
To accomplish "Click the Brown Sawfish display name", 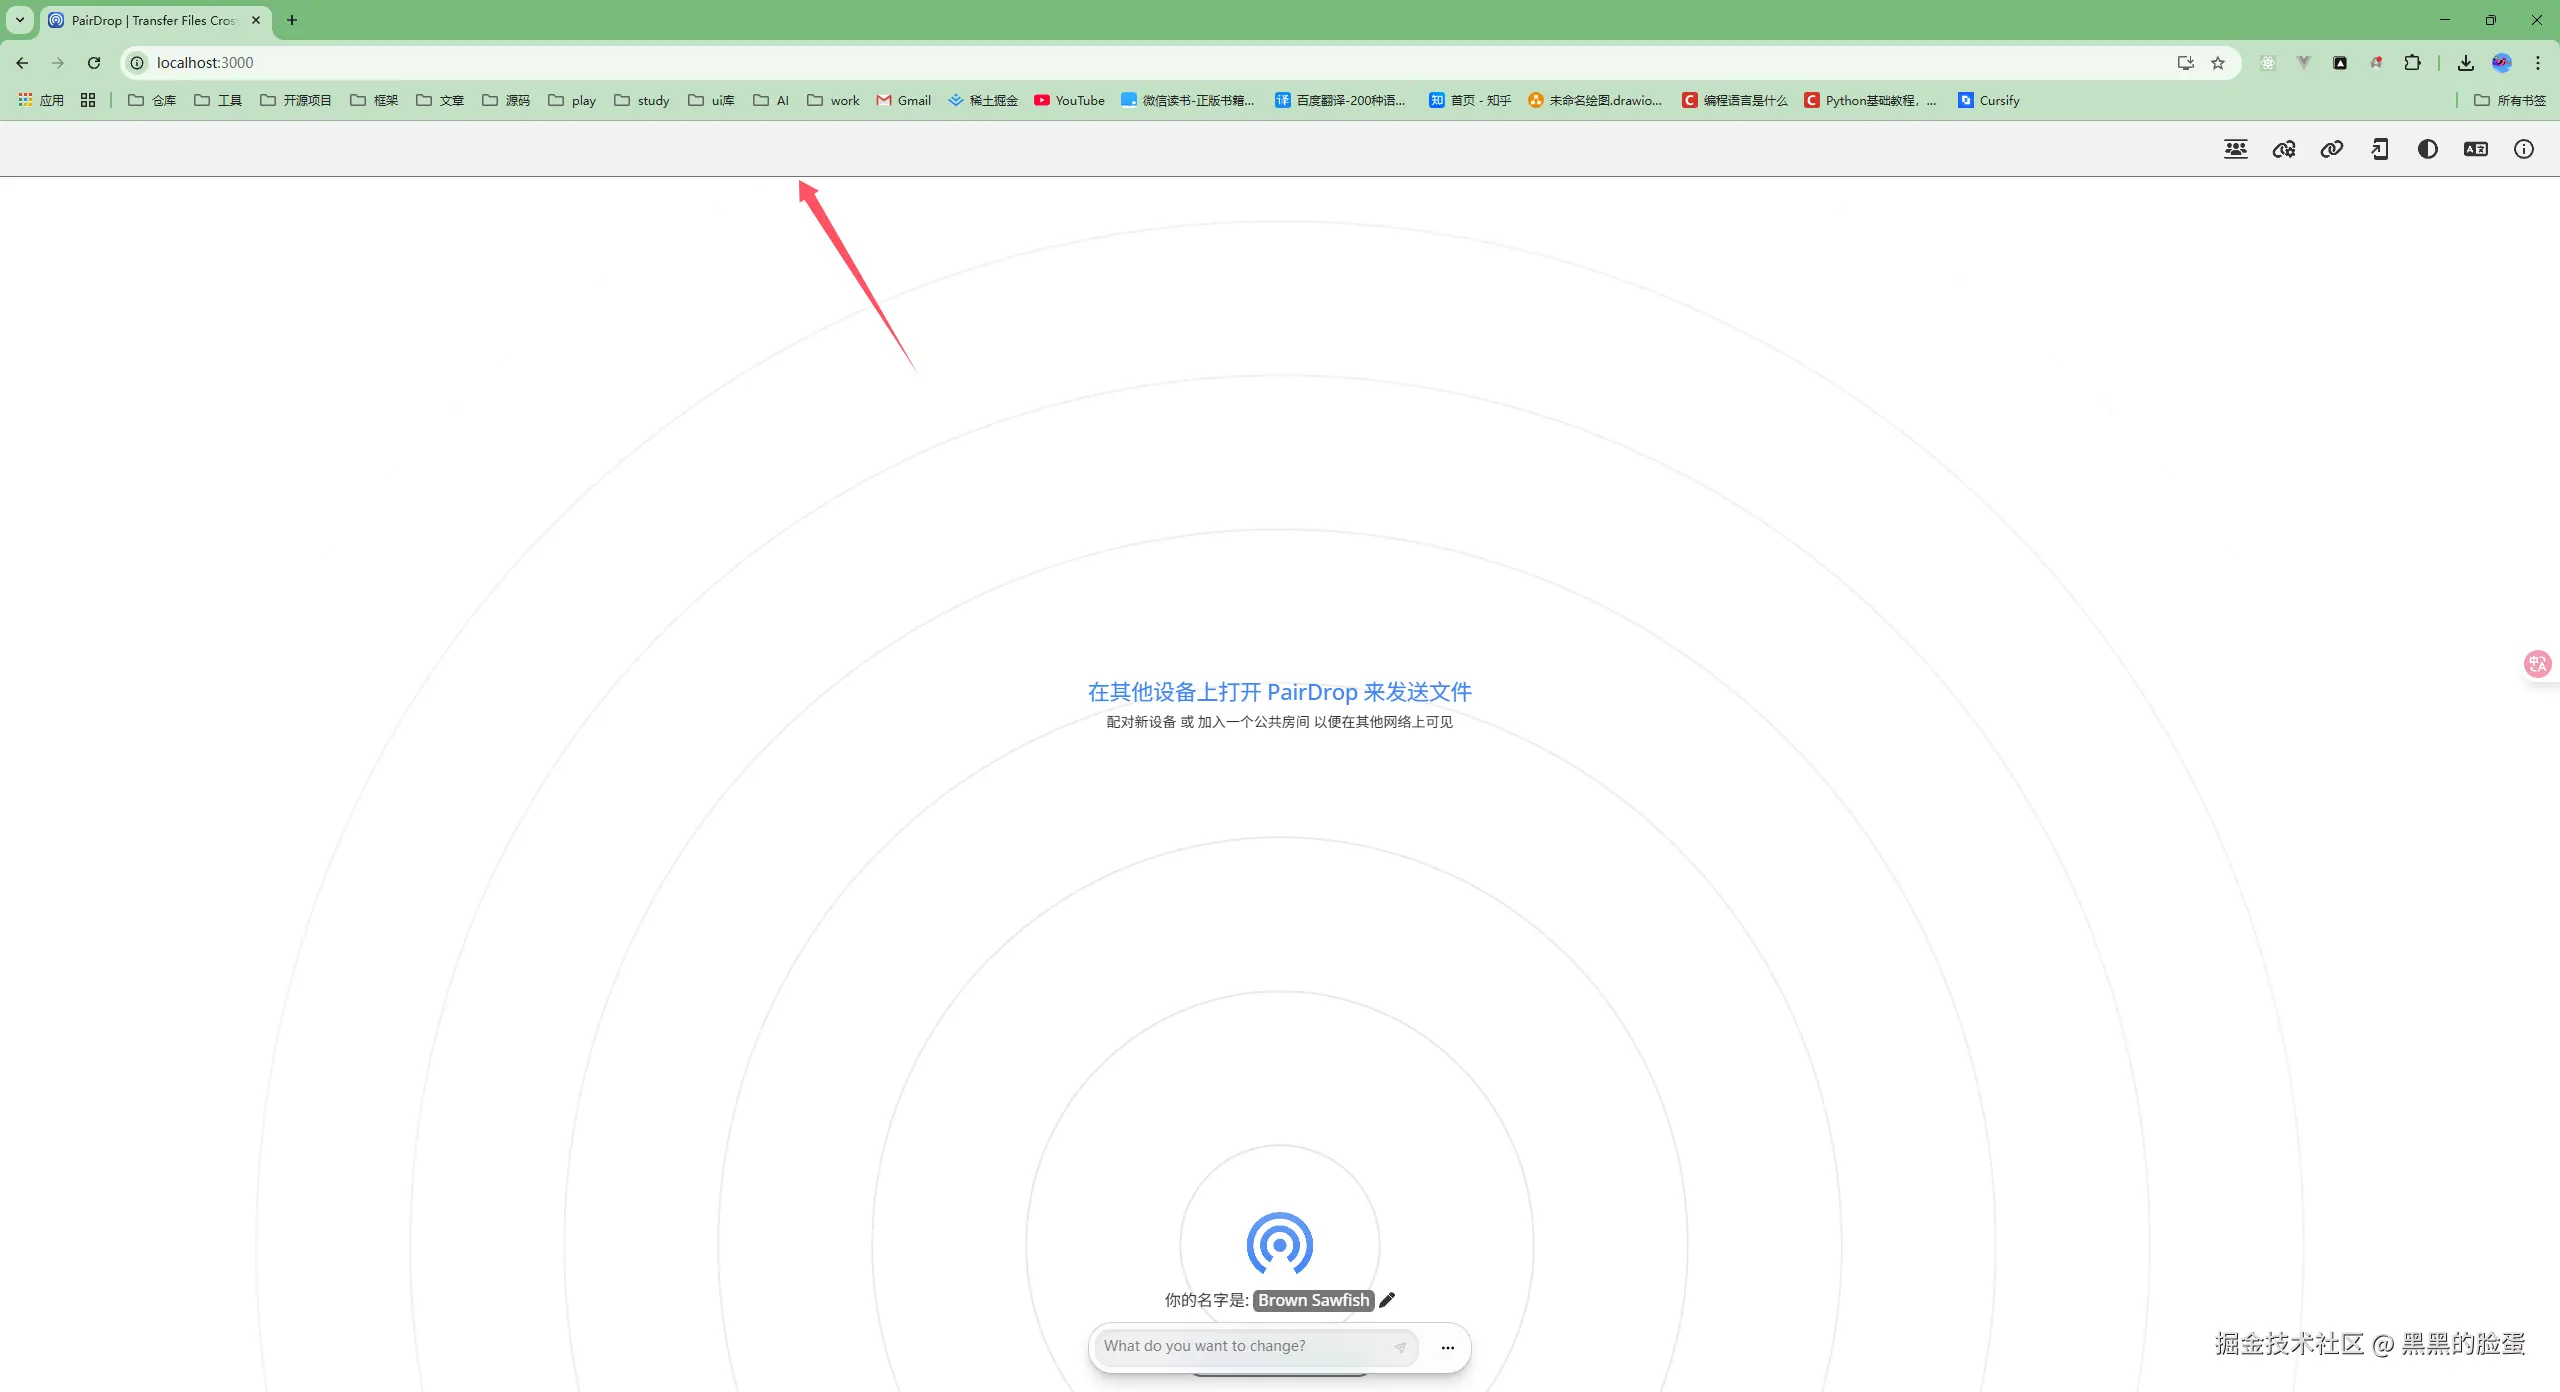I will [1312, 1300].
